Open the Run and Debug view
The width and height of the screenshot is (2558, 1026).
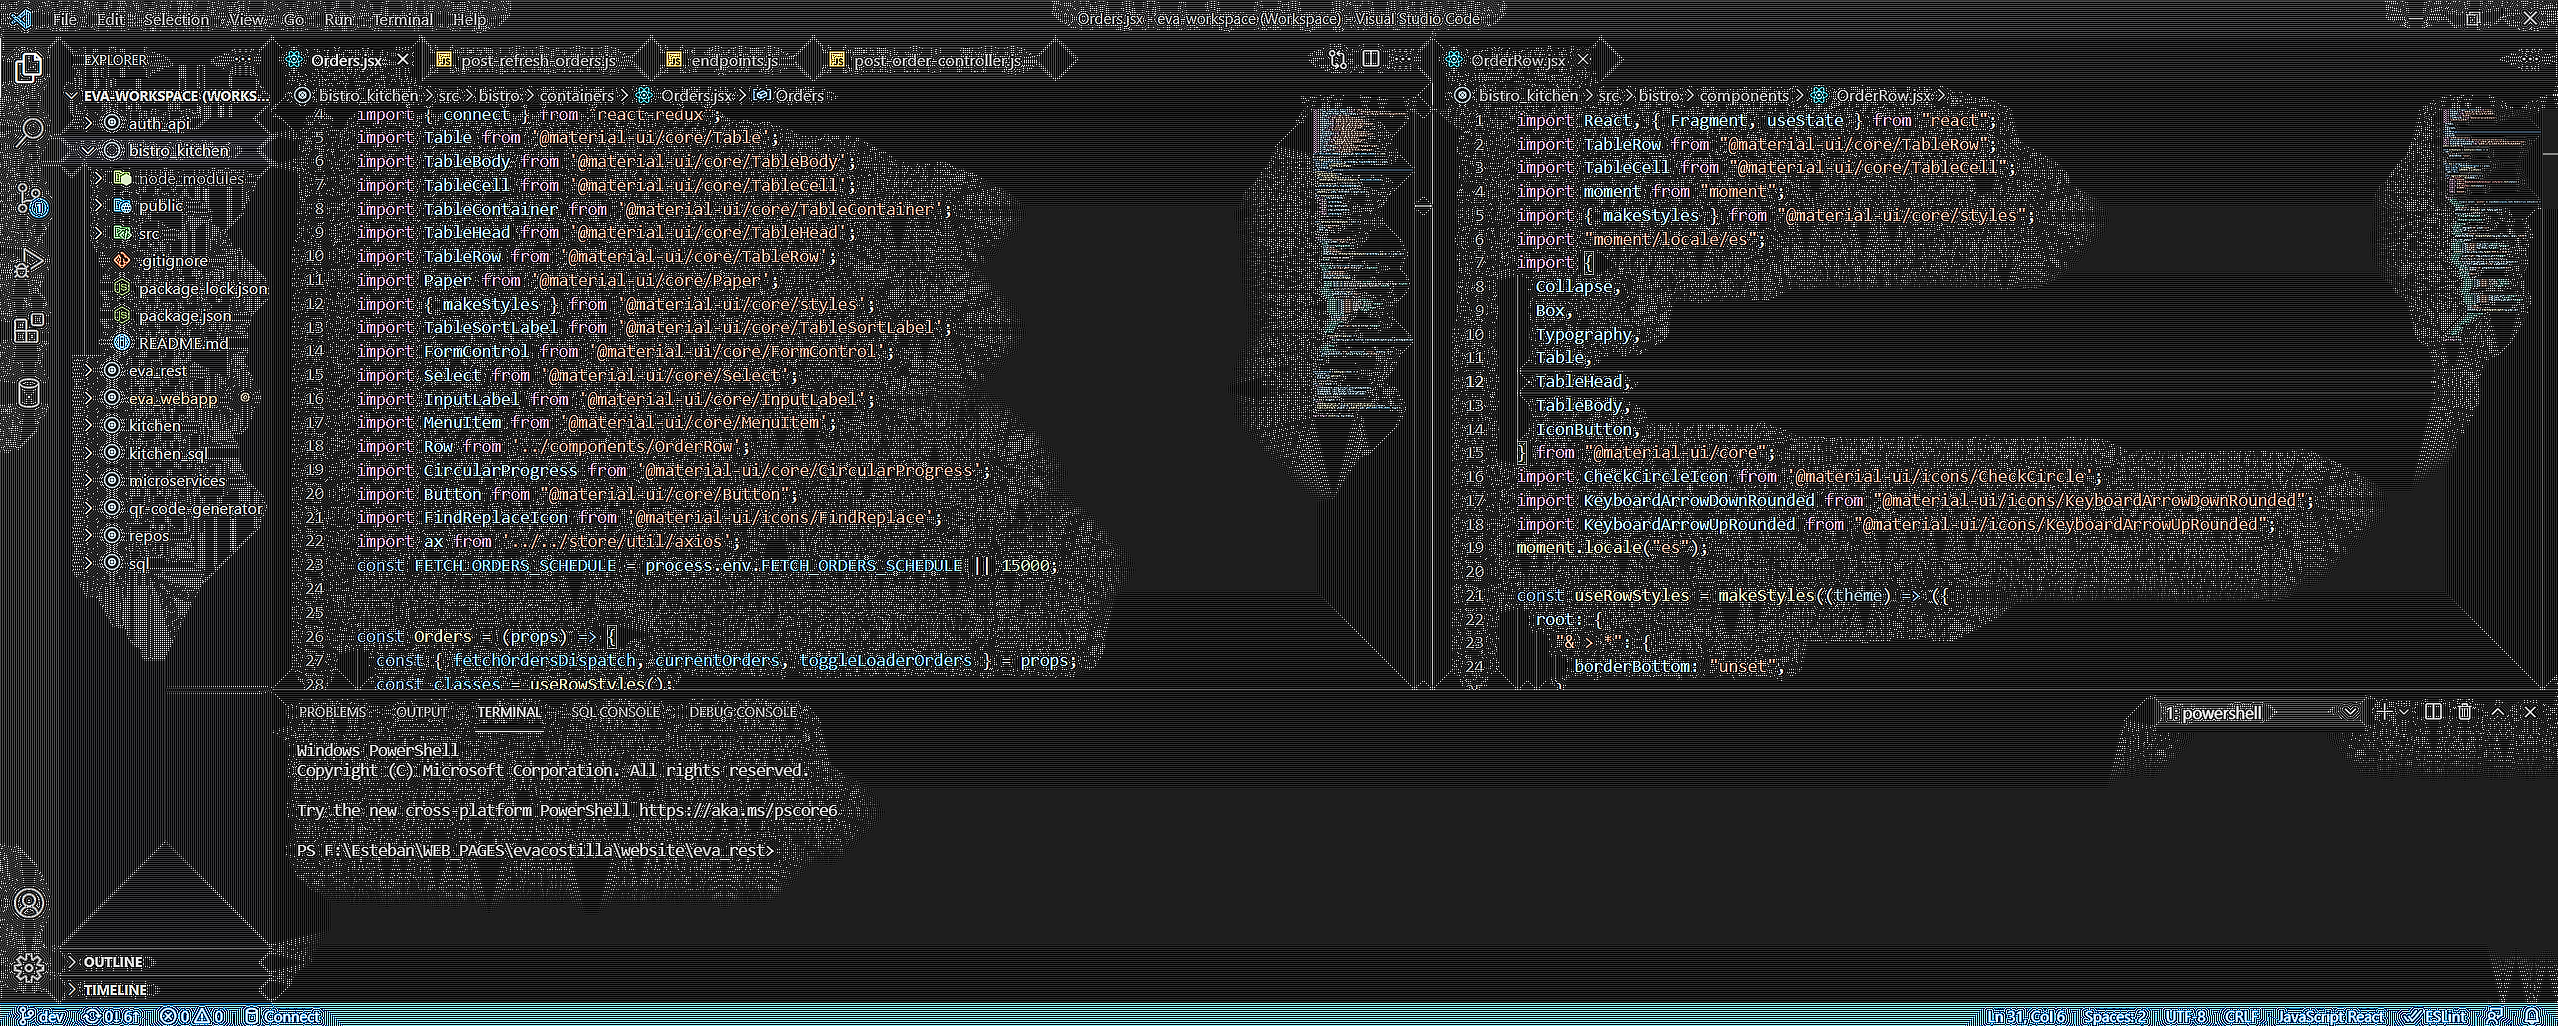point(28,263)
